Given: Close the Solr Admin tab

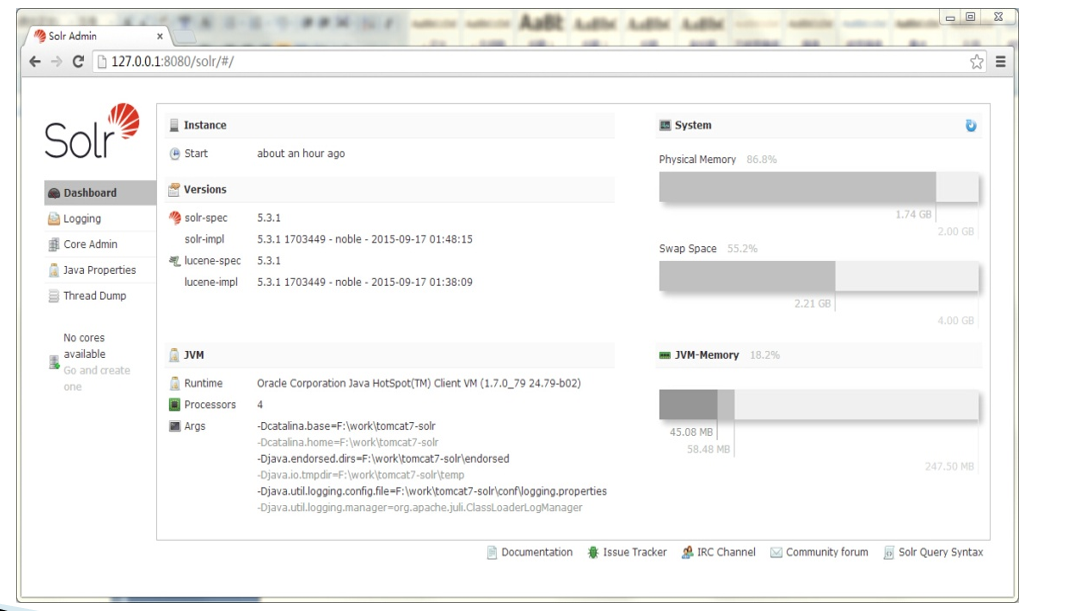Looking at the screenshot, I should 160,36.
